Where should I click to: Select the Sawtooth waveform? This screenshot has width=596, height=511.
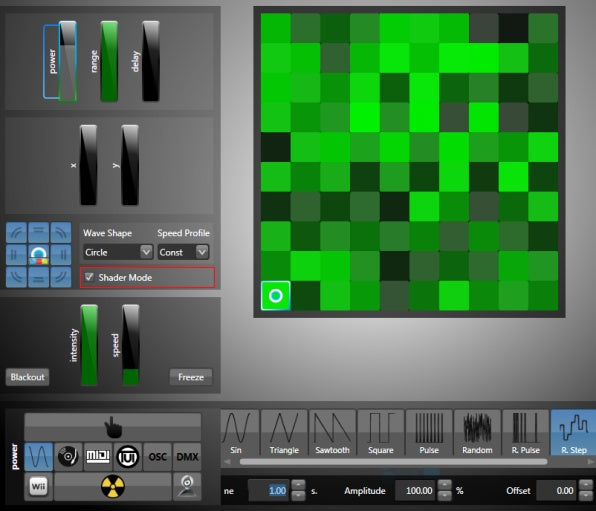pos(332,433)
